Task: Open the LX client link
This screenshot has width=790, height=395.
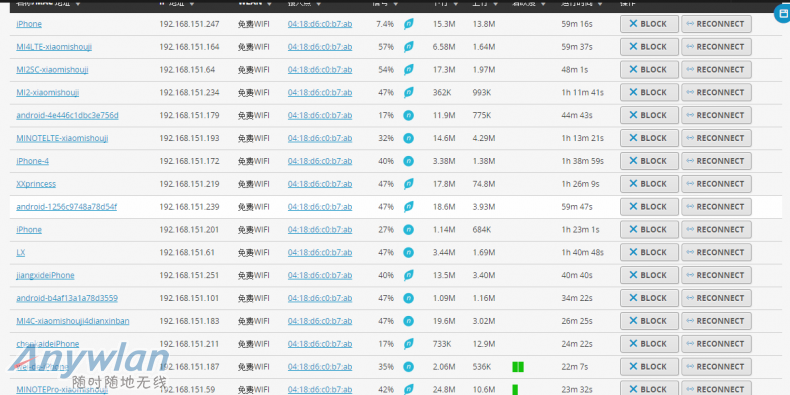Action: pyautogui.click(x=21, y=252)
